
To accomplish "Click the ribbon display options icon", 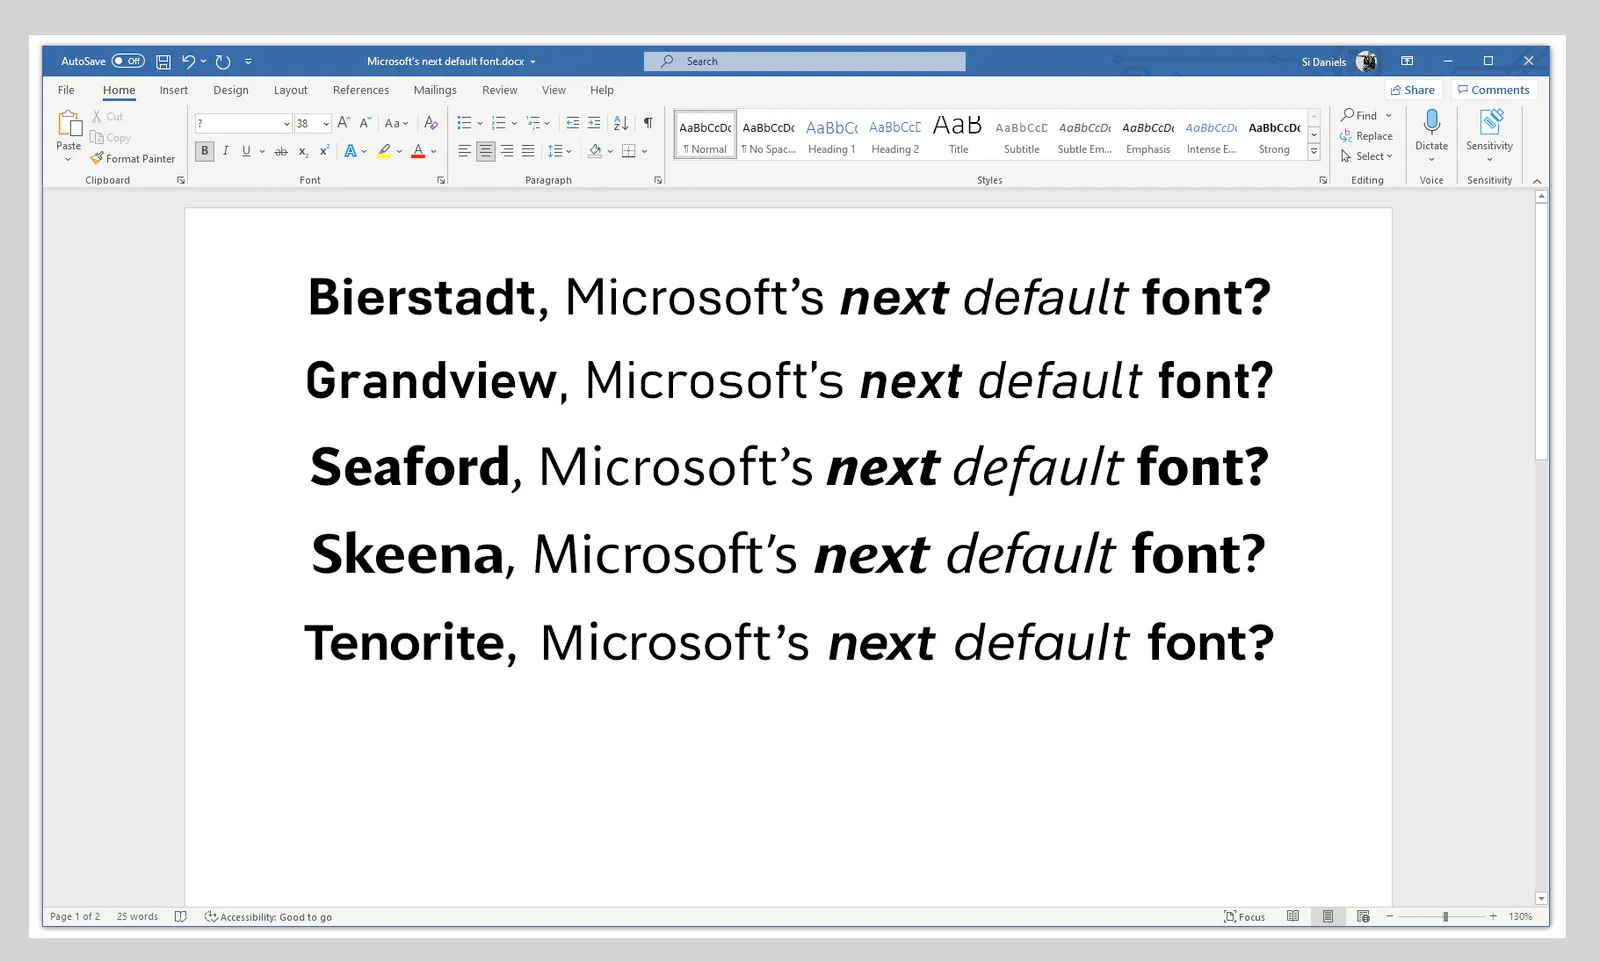I will (1407, 61).
